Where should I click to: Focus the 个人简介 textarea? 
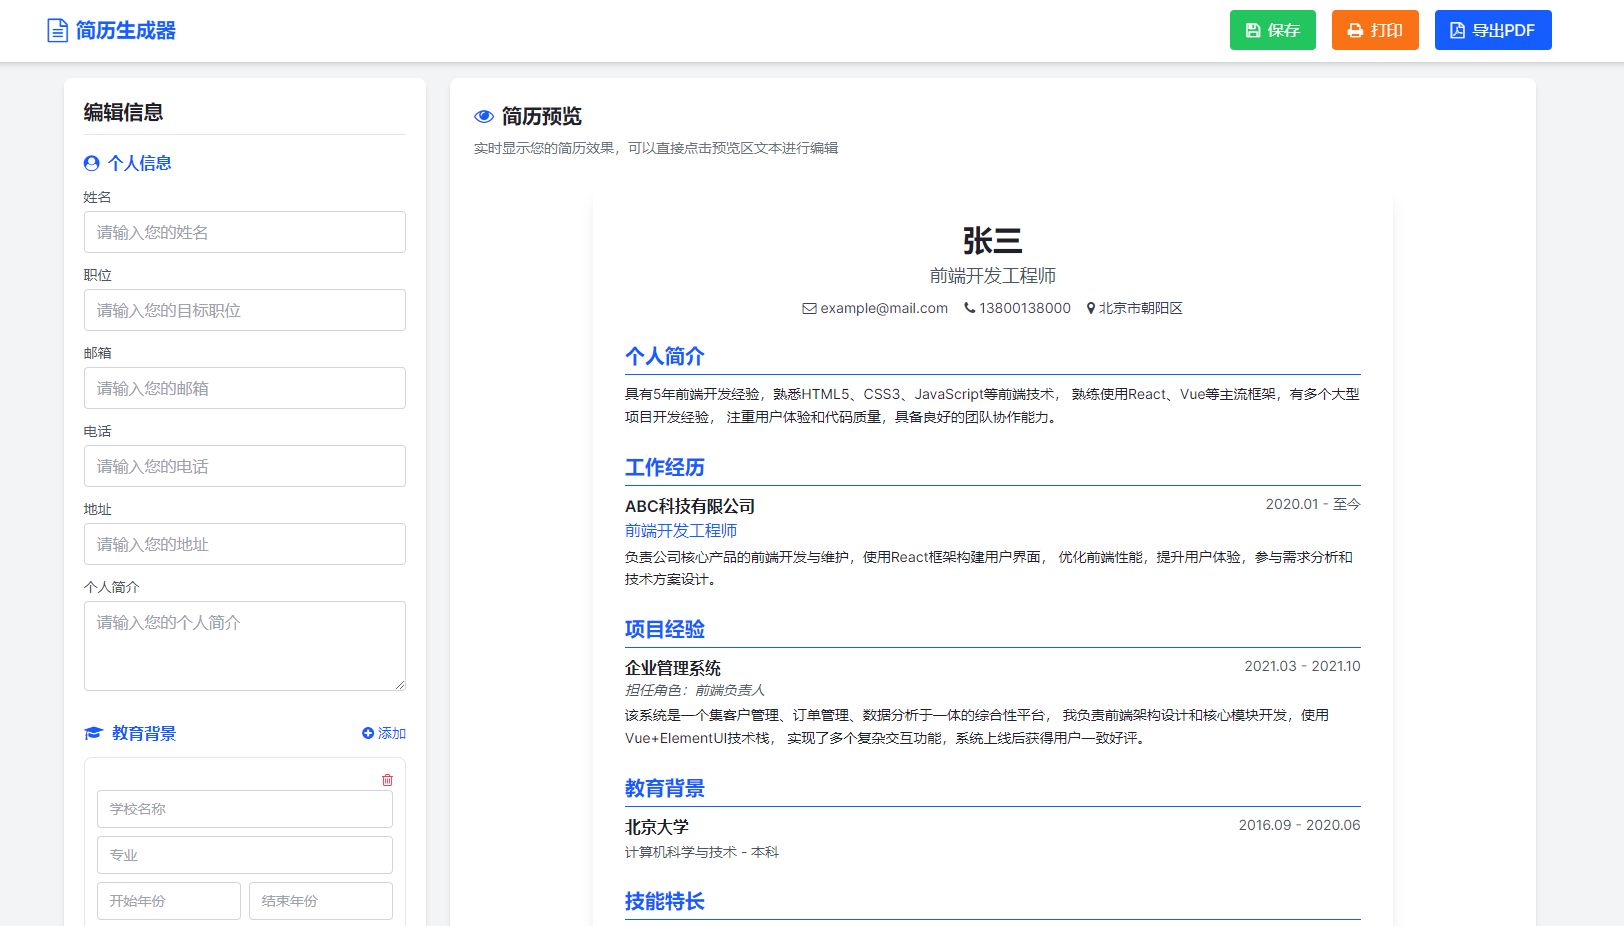pos(244,645)
